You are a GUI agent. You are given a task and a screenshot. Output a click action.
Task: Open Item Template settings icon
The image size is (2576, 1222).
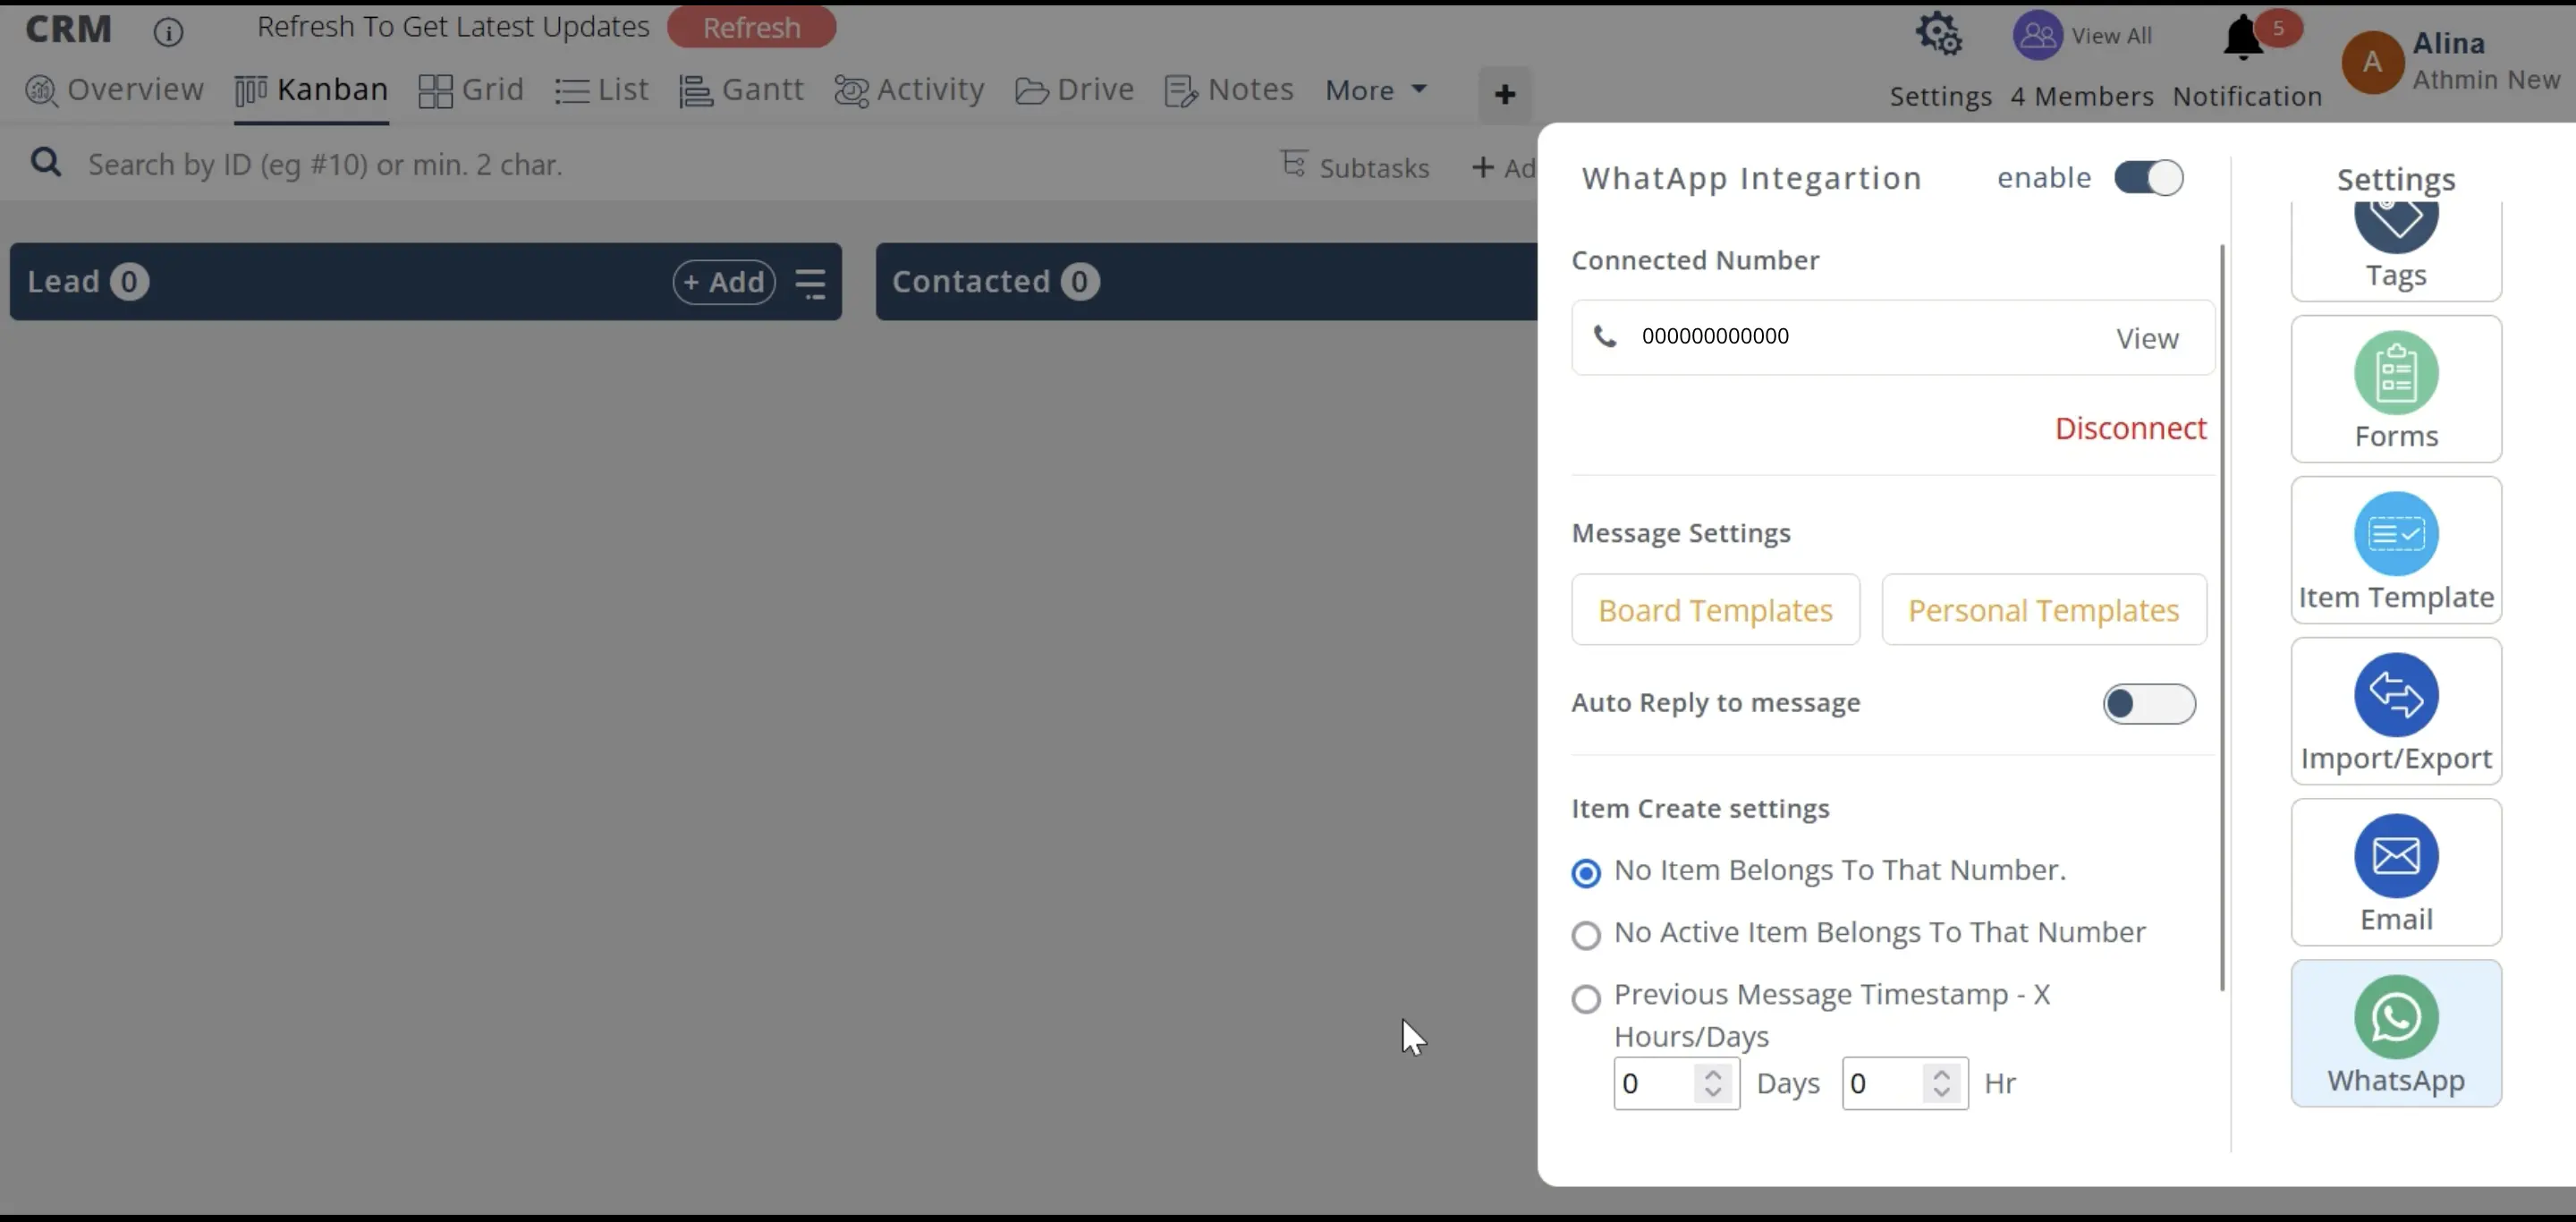point(2396,534)
